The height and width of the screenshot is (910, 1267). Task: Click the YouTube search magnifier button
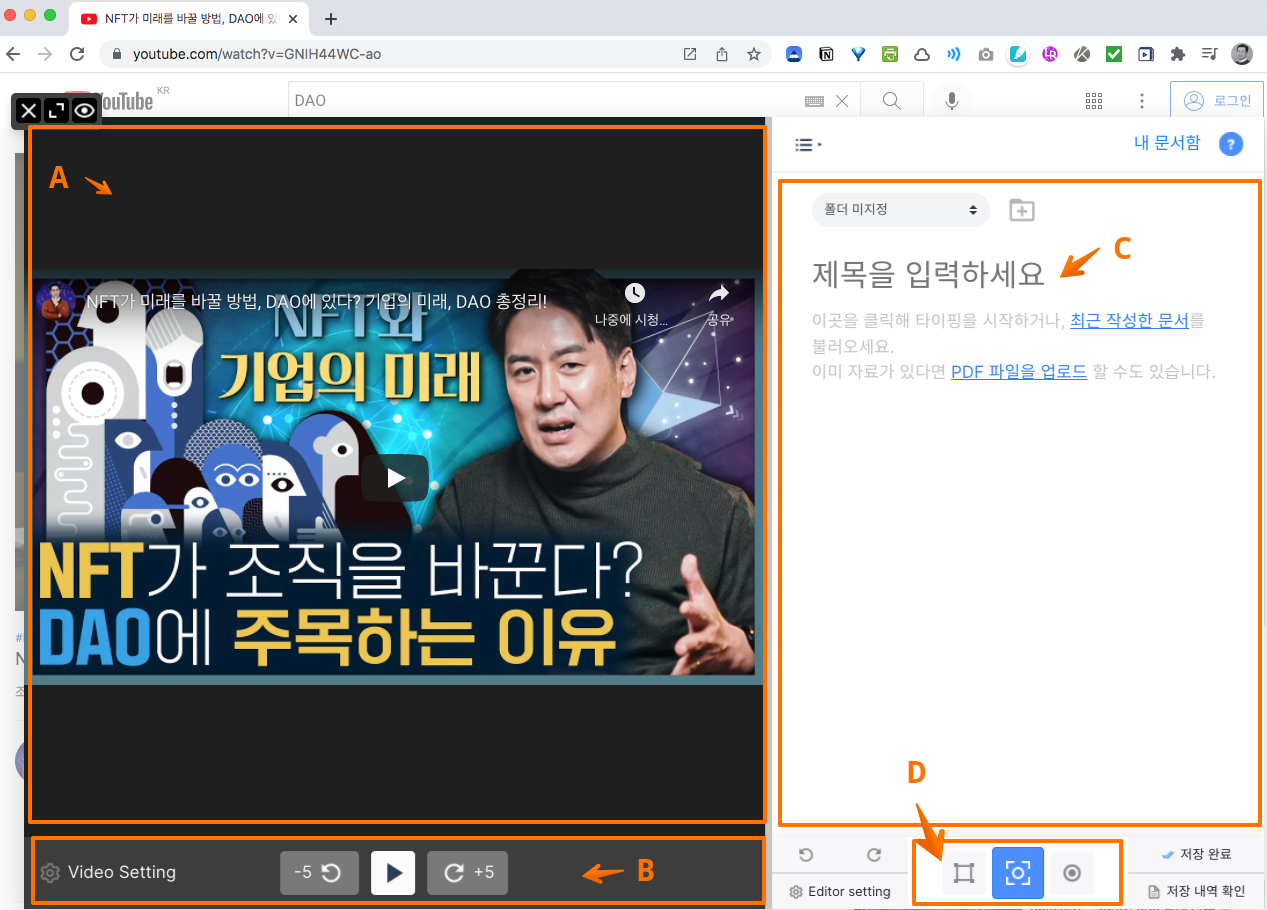tap(891, 100)
